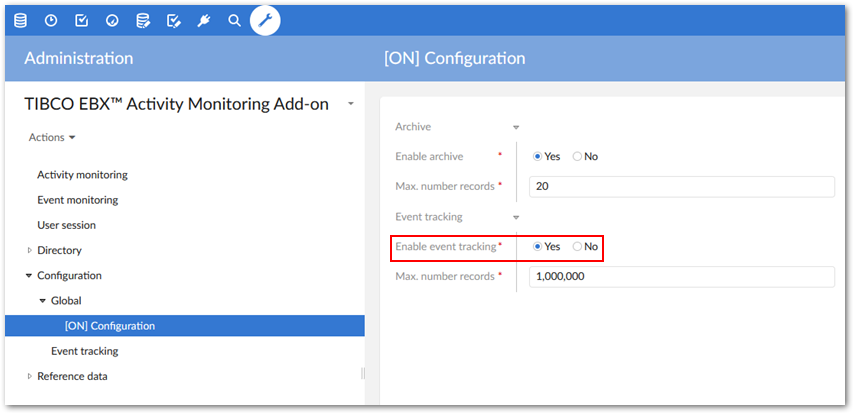Select Yes for Enable archive
This screenshot has width=854, height=414.
tap(538, 157)
